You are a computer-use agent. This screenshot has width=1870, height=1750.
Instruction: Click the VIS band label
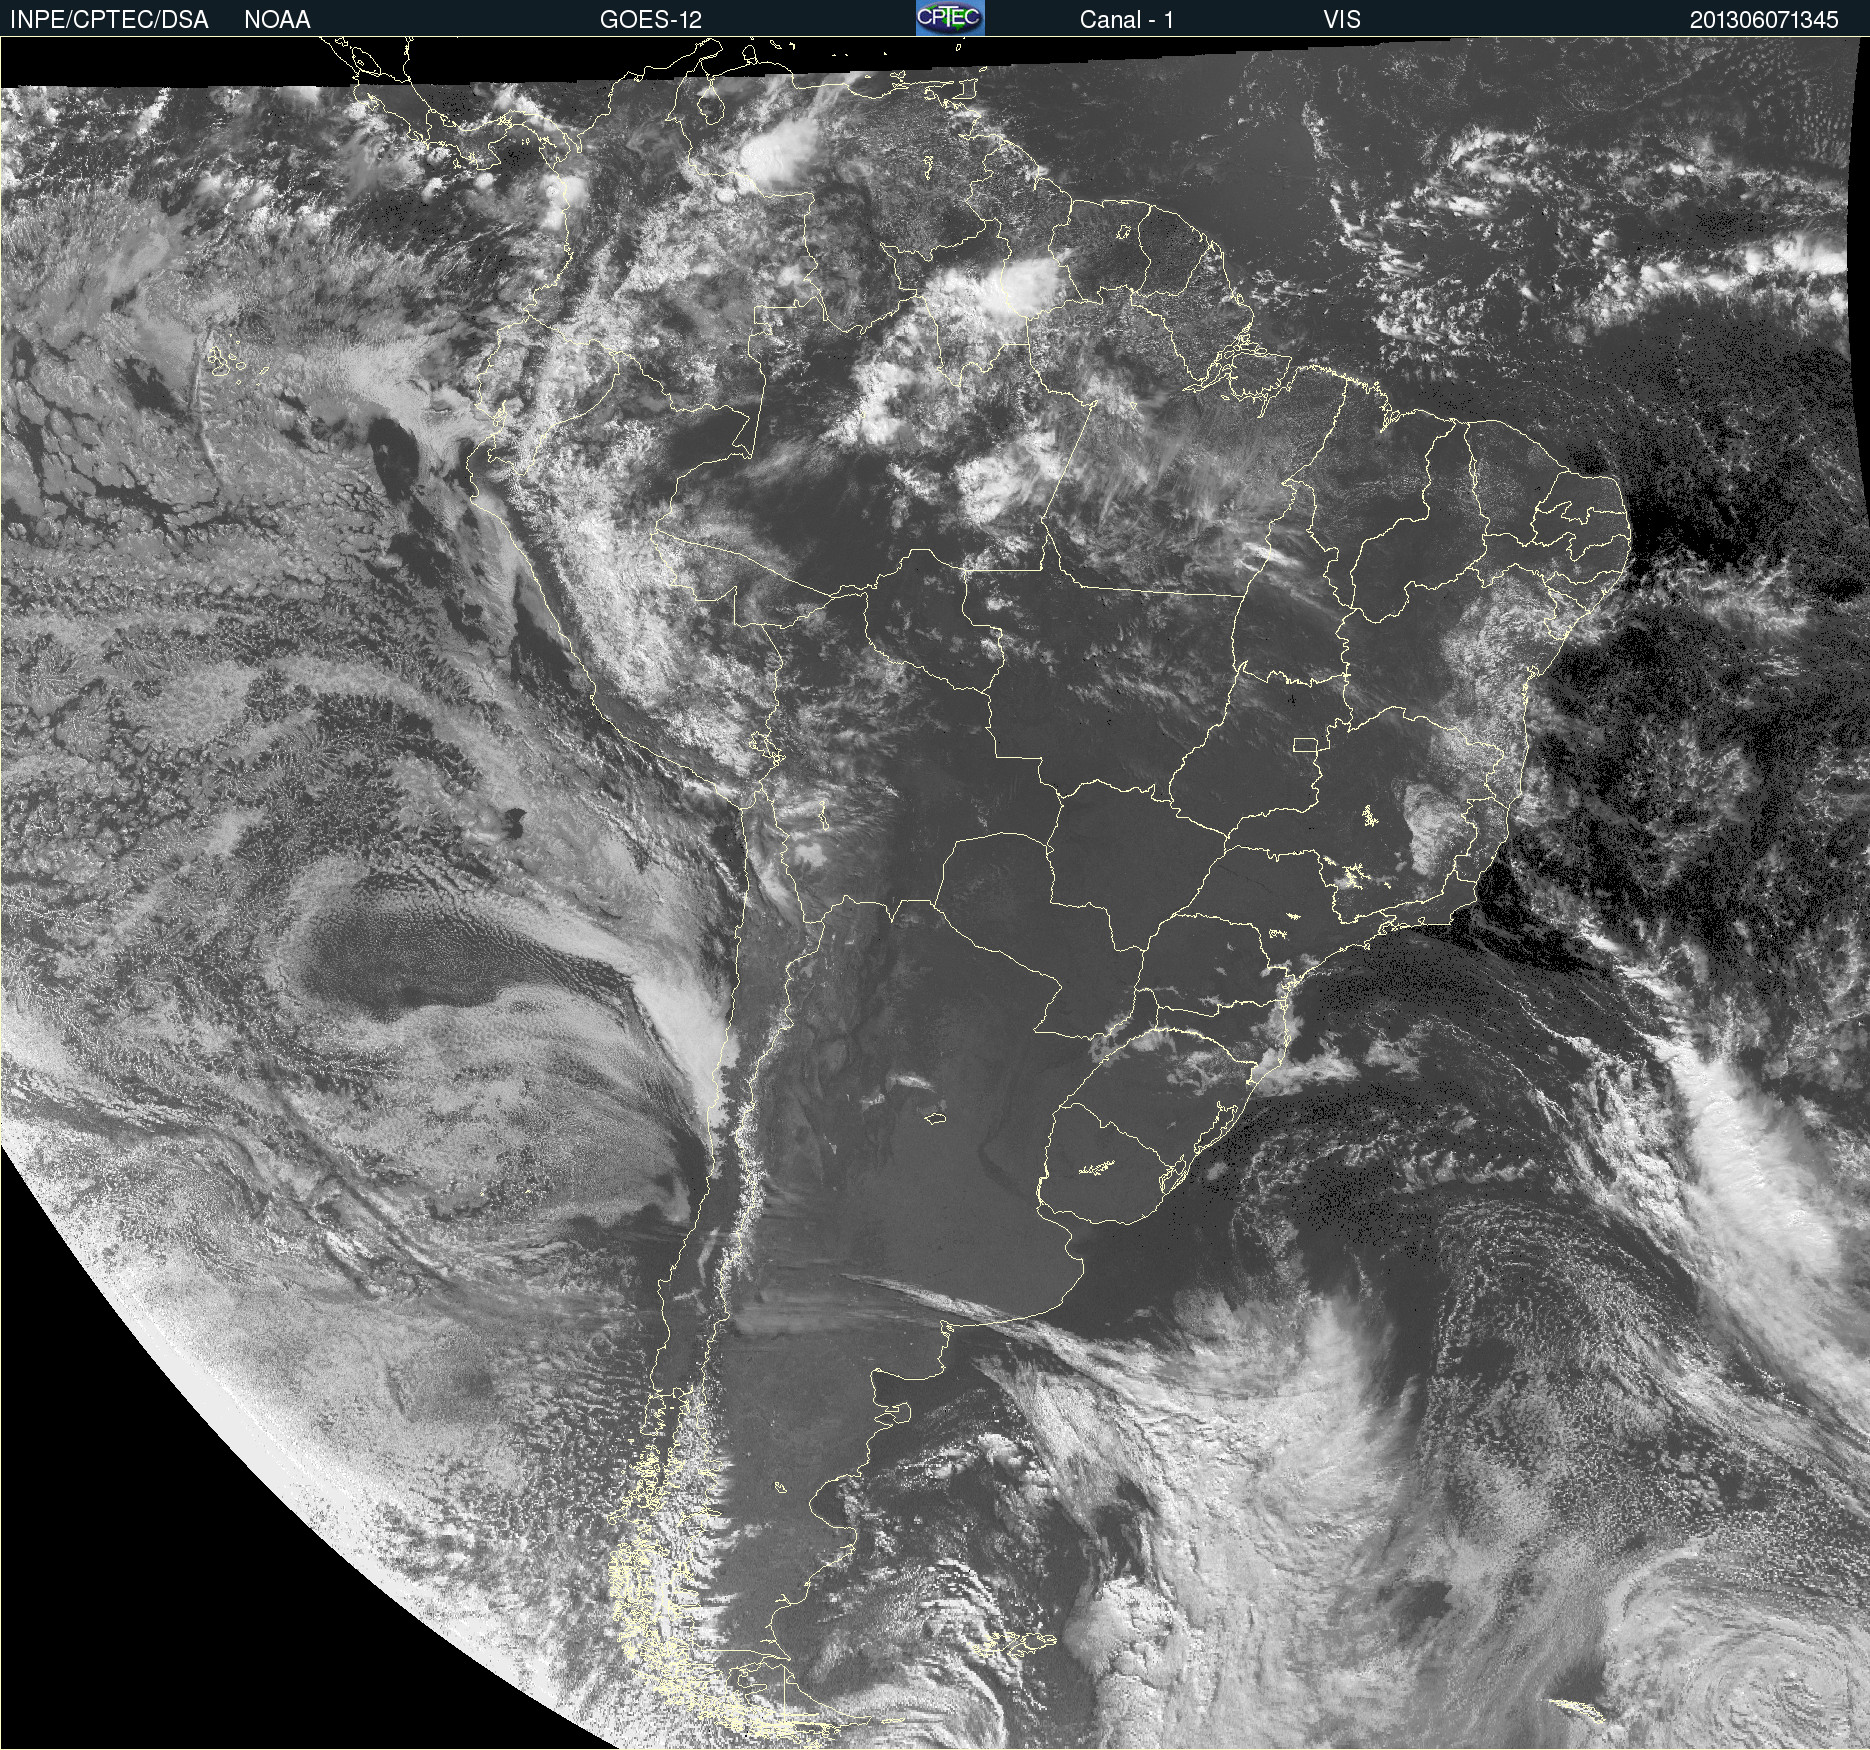[1342, 20]
